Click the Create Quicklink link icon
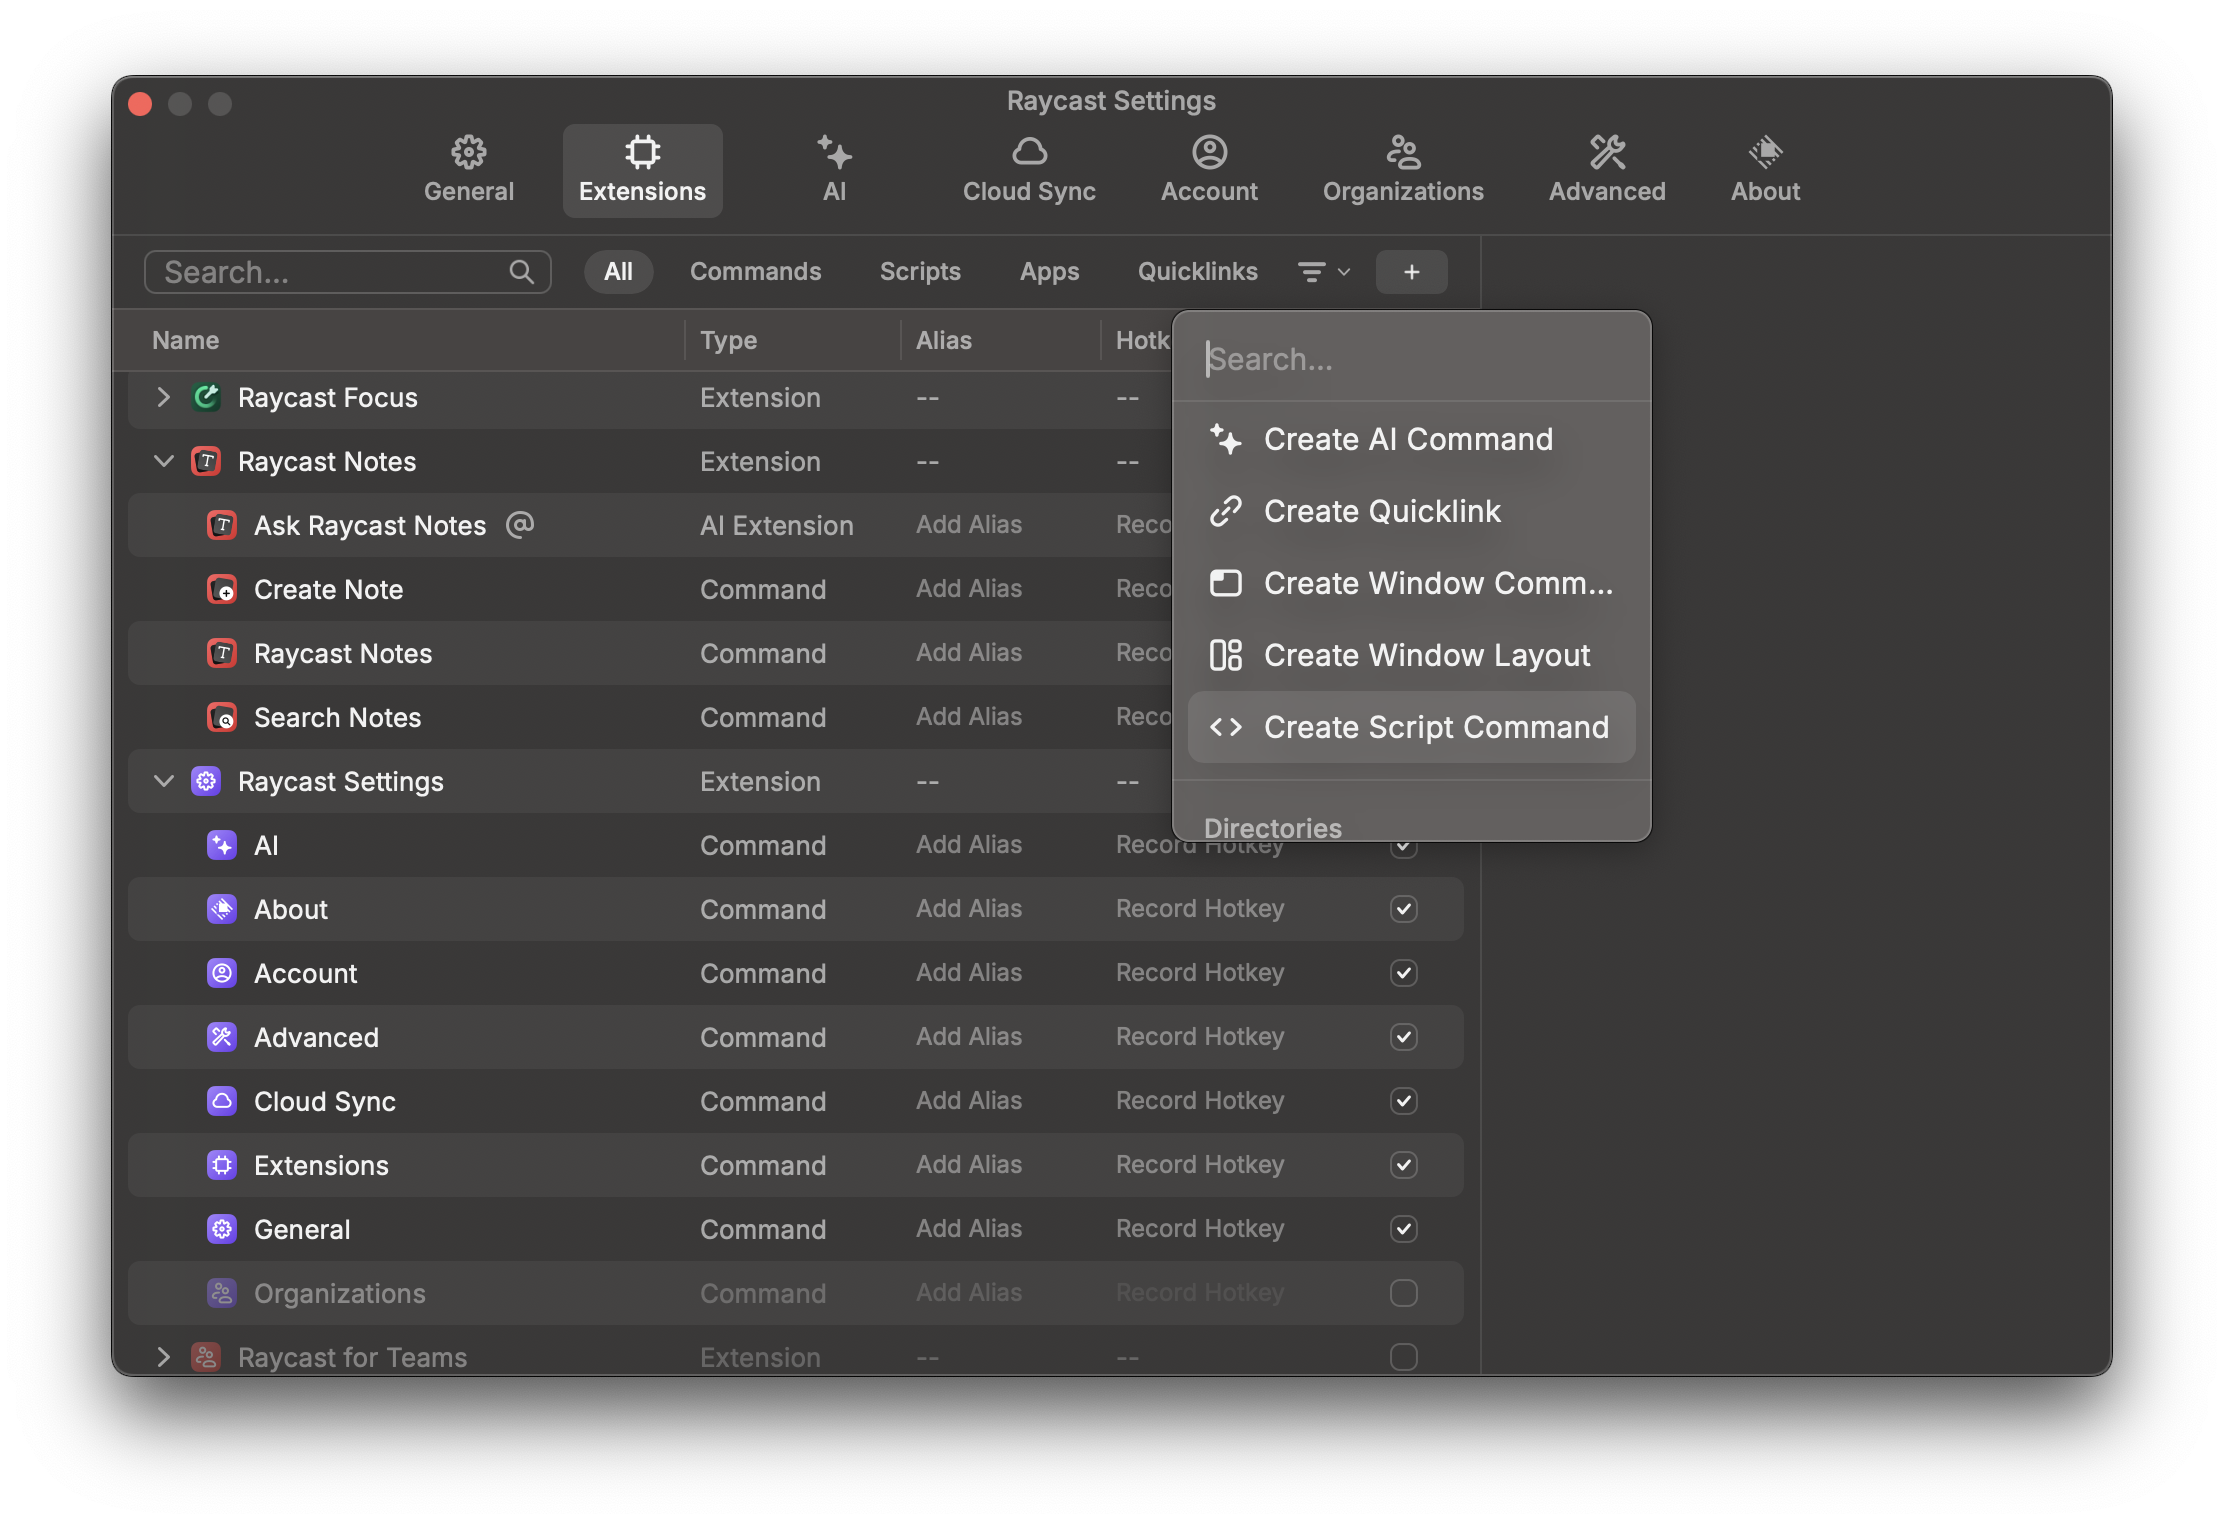 click(x=1226, y=512)
